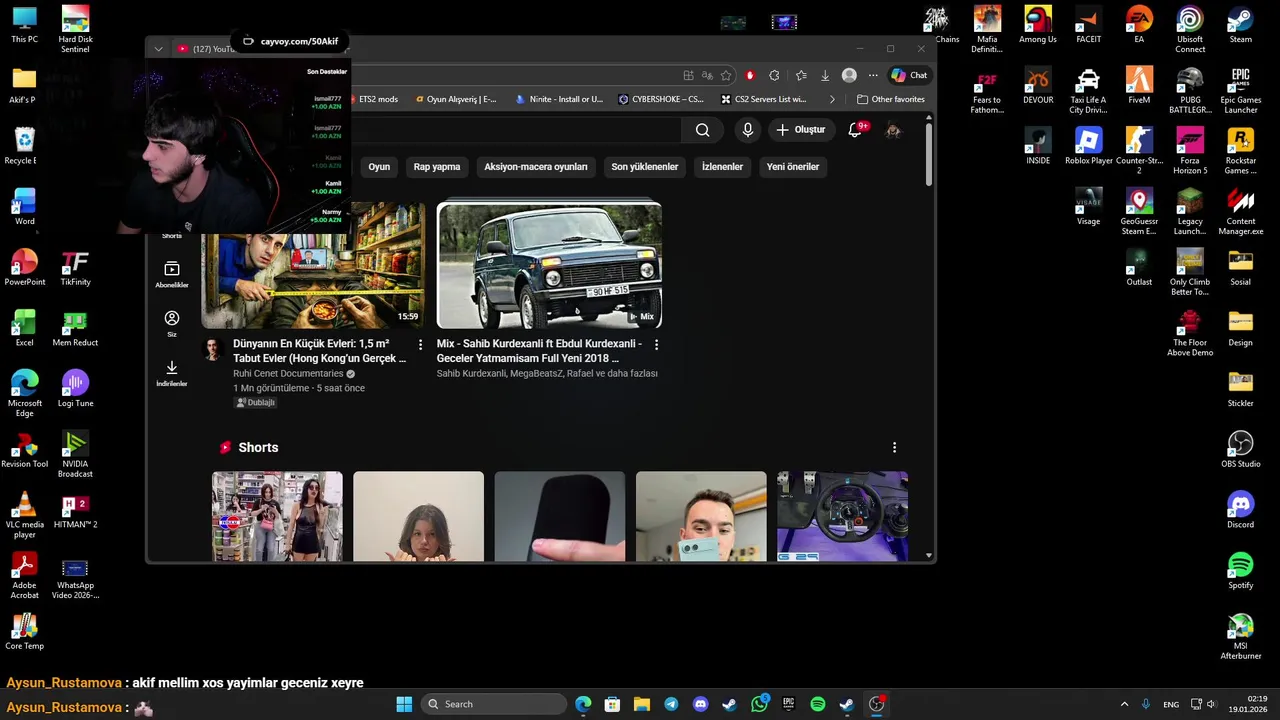Open Edge favorites list icon
The height and width of the screenshot is (720, 1280).
pyautogui.click(x=801, y=75)
